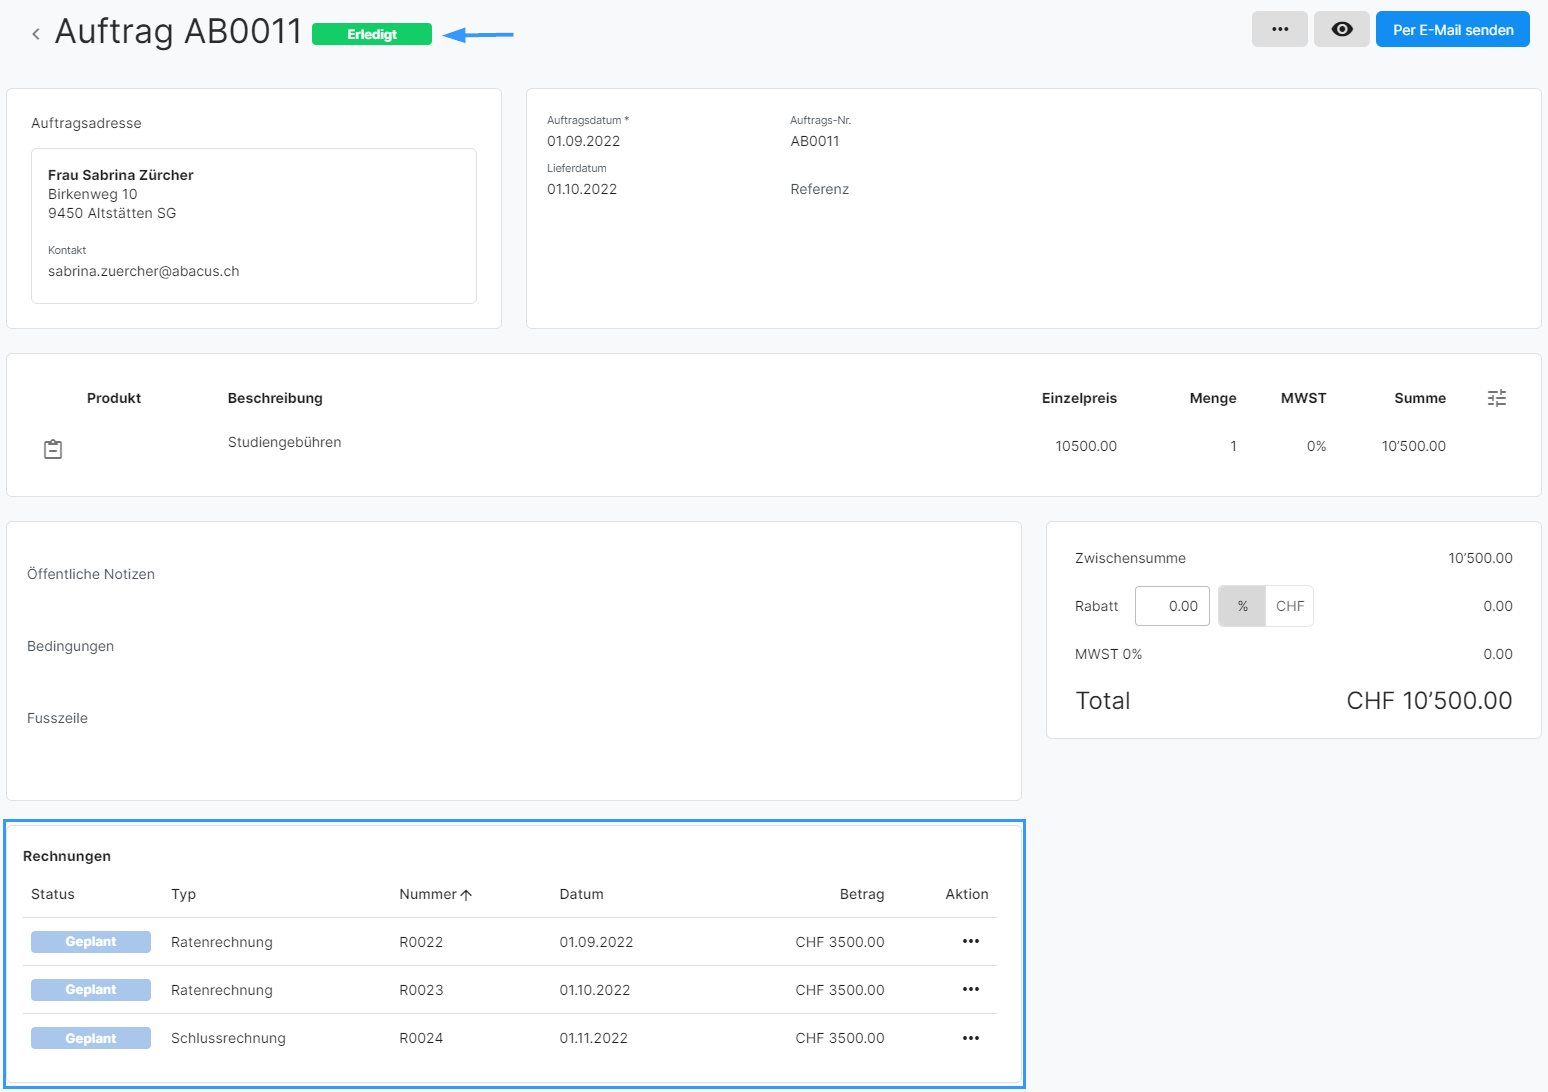
Task: Open action menu for invoice R0022
Action: 970,941
